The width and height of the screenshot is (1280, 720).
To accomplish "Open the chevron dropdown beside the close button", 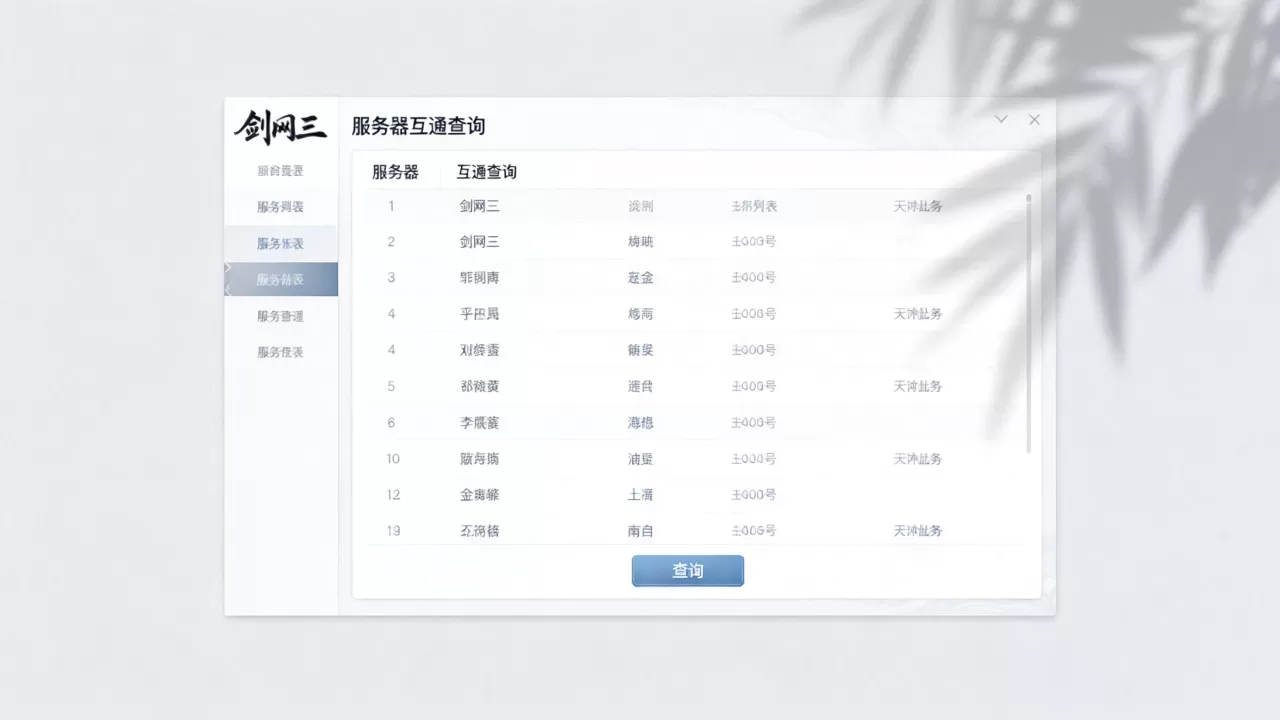I will click(x=1001, y=119).
